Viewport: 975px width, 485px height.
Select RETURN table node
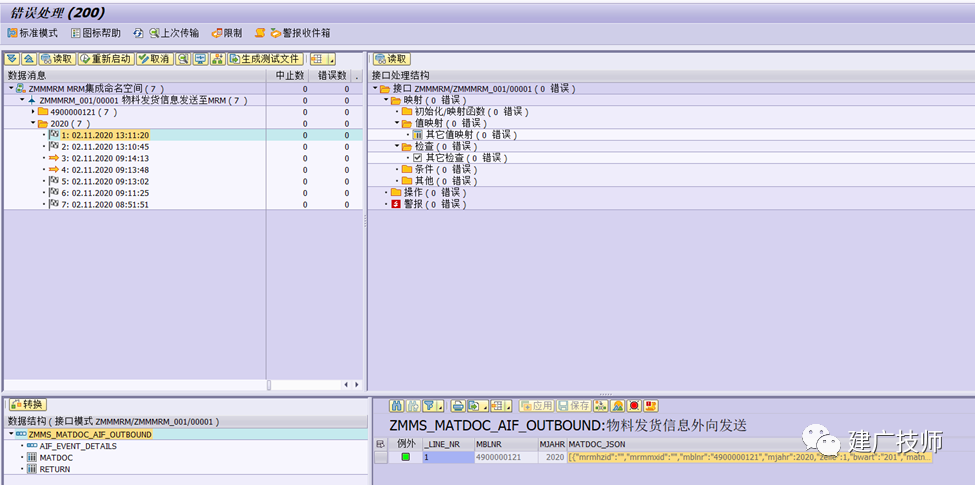[55, 469]
